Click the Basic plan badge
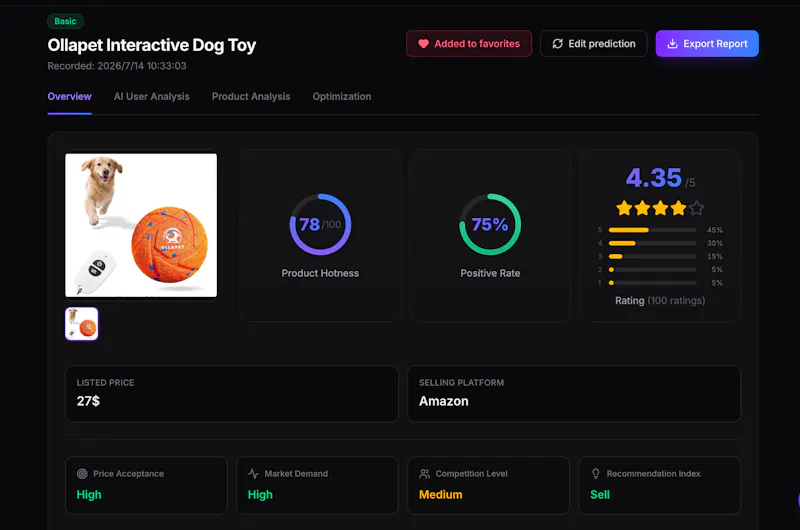The width and height of the screenshot is (800, 530). tap(65, 21)
